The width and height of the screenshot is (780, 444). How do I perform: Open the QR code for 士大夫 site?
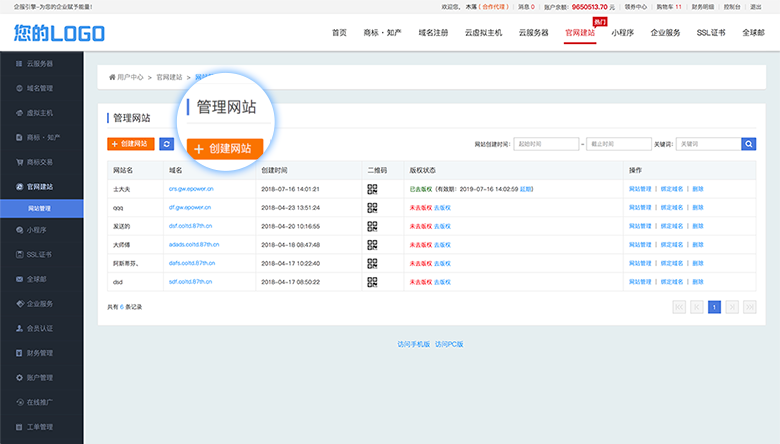(x=372, y=188)
